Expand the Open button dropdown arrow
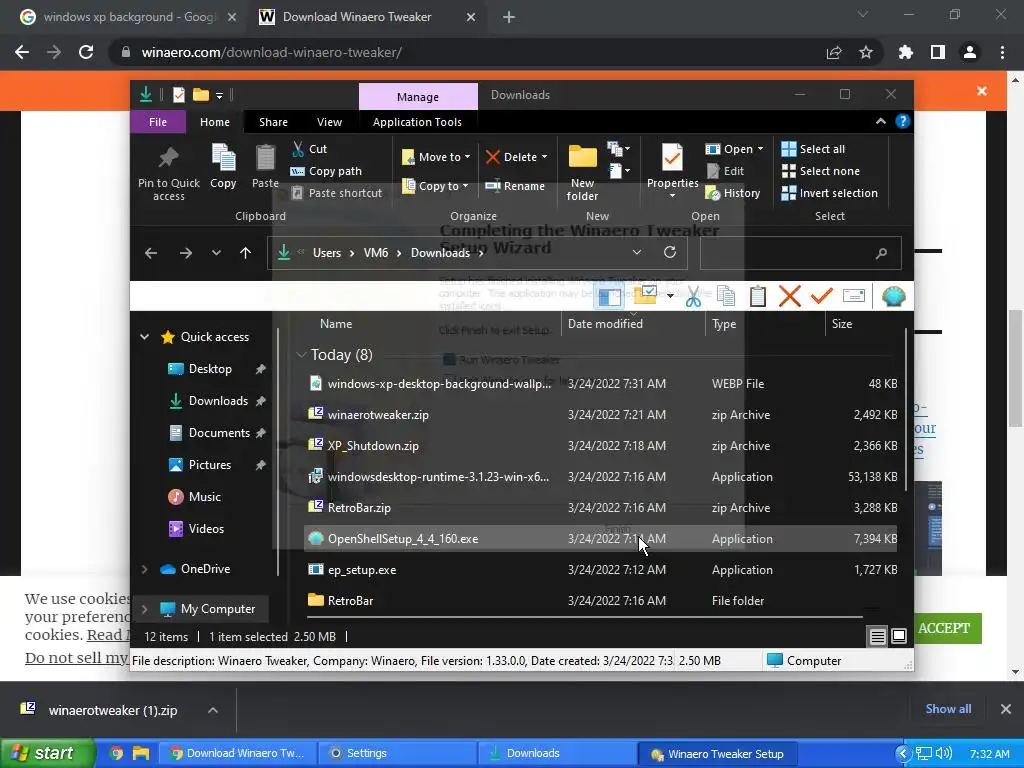 click(760, 149)
